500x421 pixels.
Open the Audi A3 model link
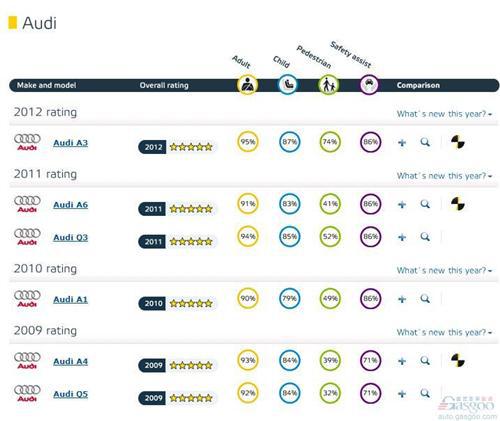tap(71, 143)
